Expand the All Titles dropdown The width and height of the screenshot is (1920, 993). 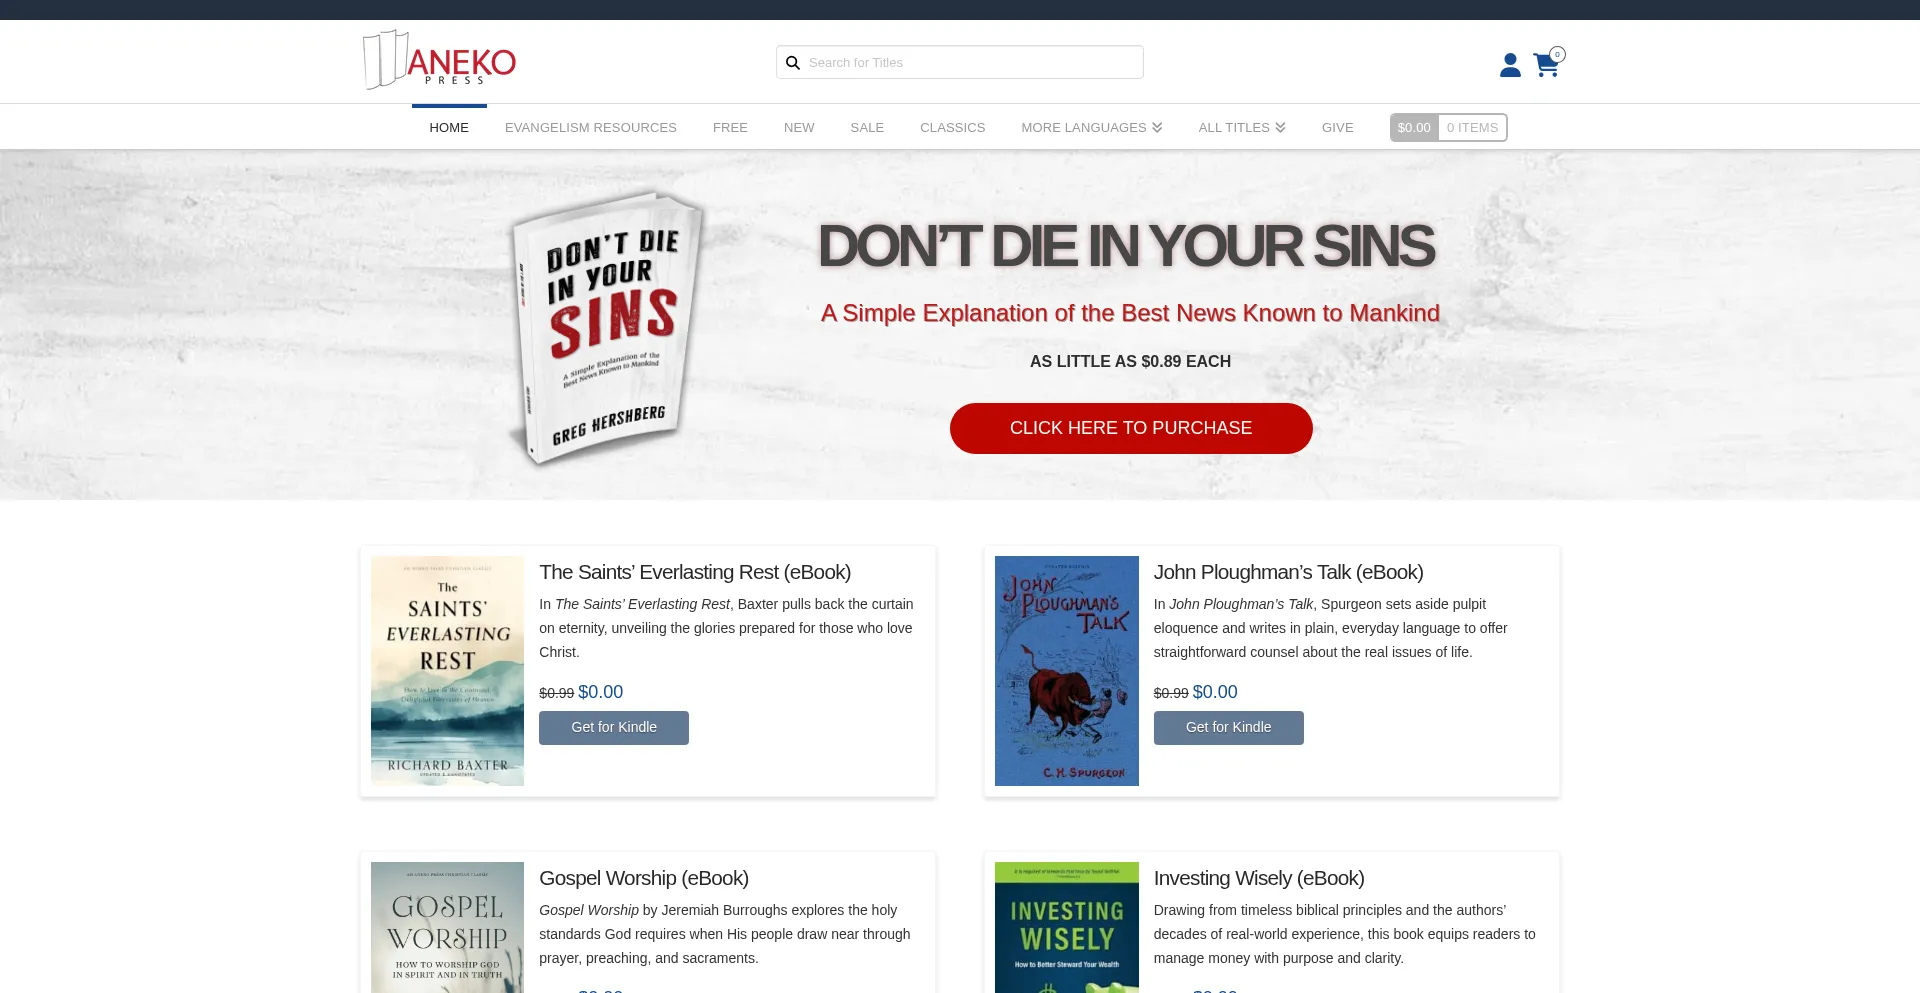[1242, 128]
